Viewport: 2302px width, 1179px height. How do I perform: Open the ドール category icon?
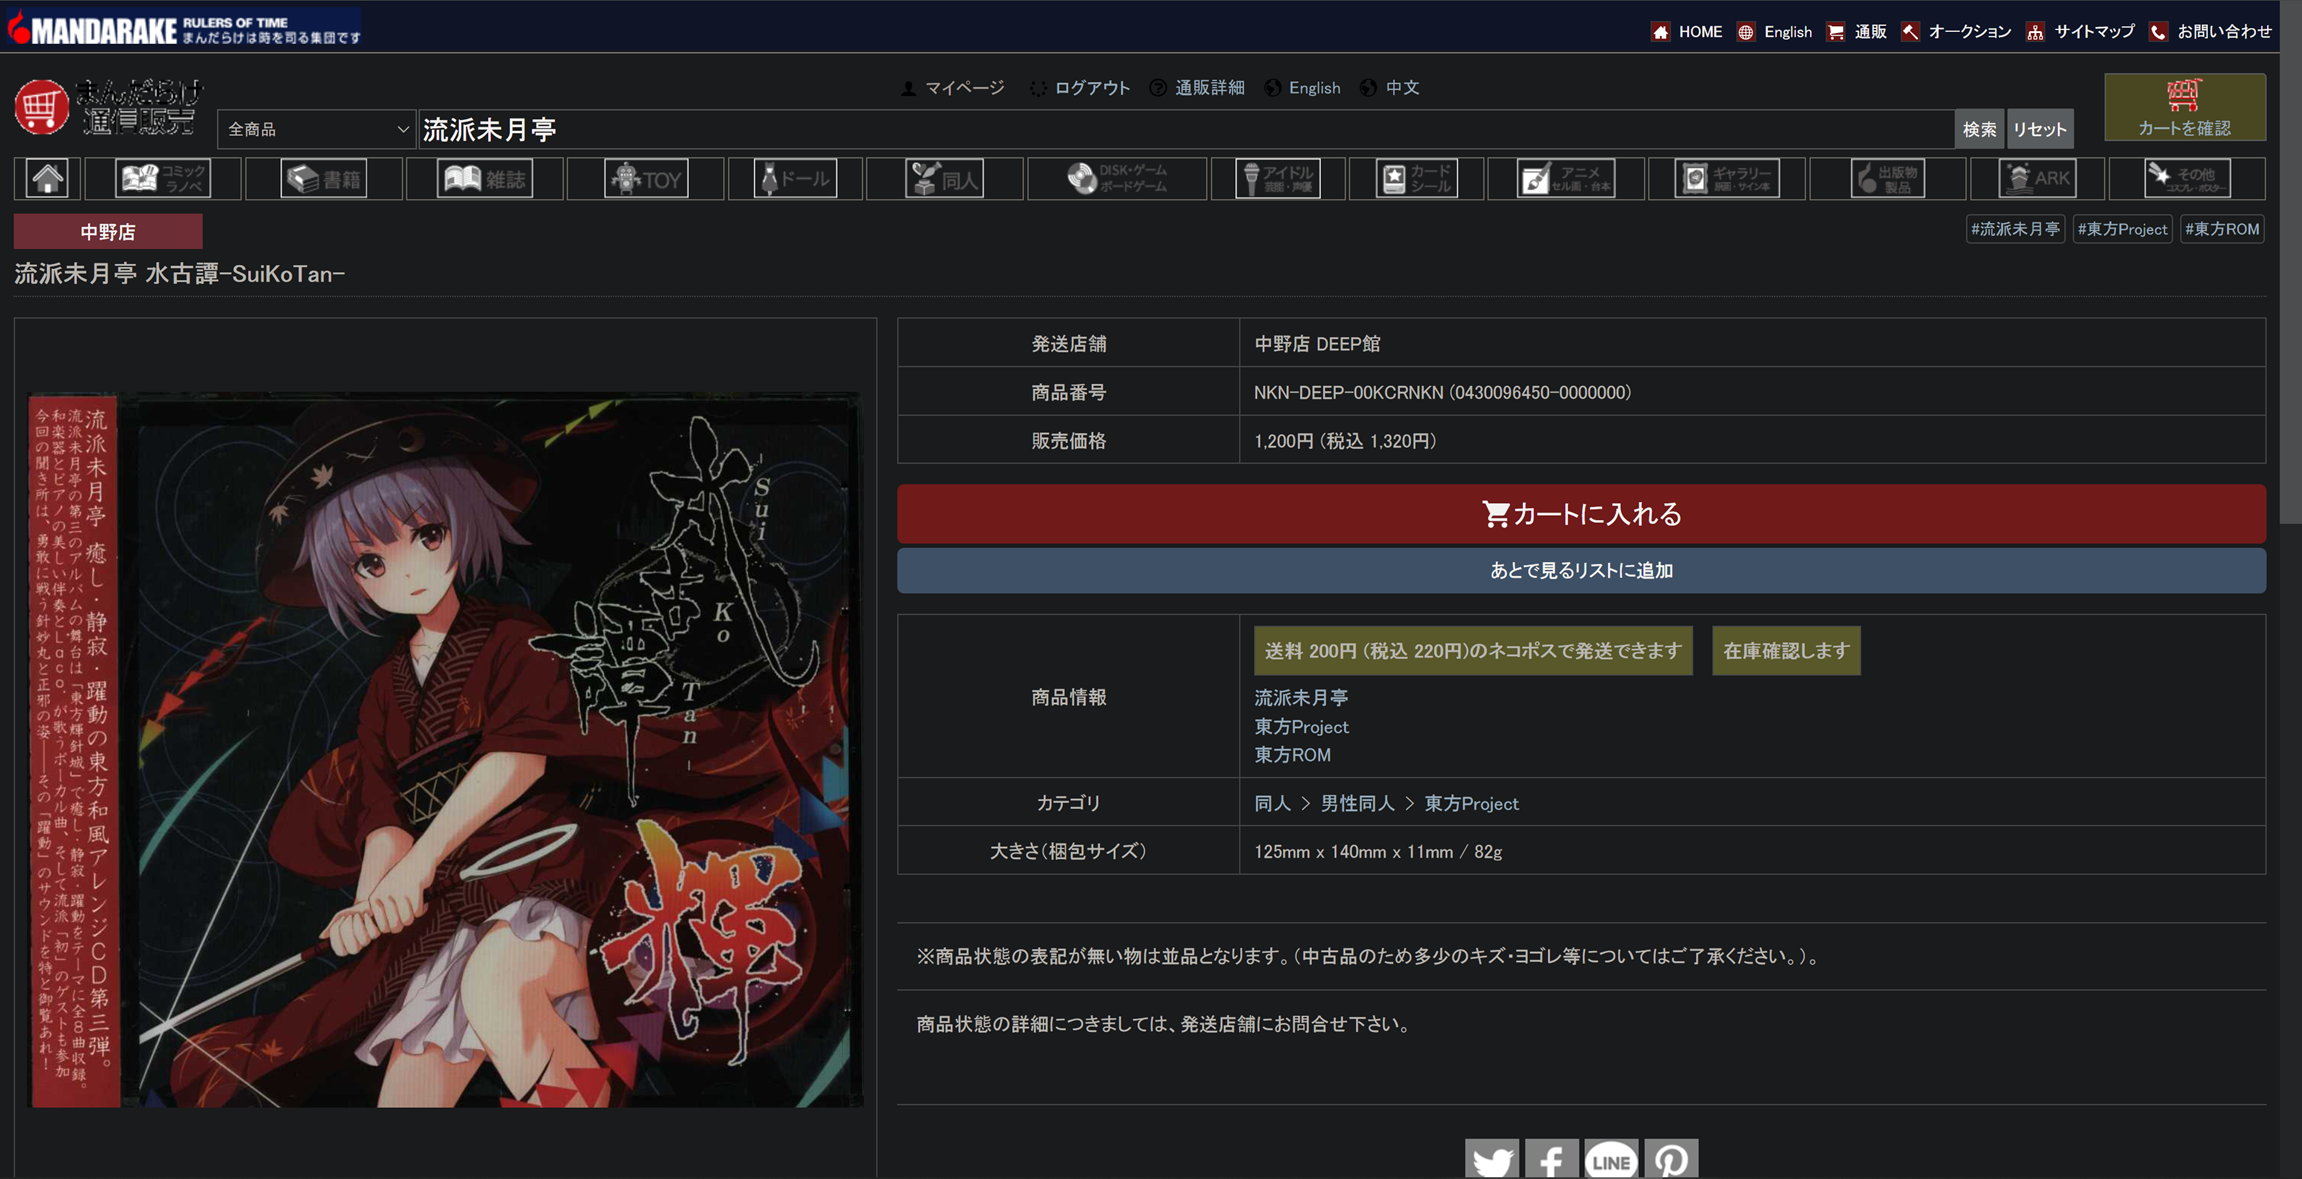click(x=795, y=179)
